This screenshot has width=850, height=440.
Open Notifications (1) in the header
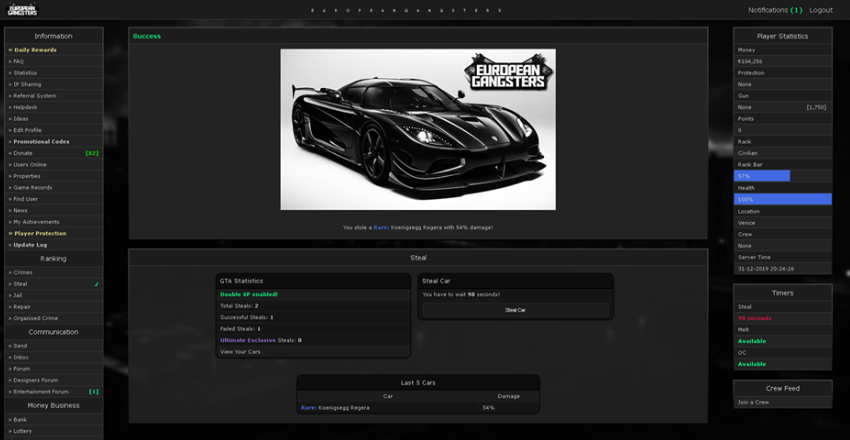[775, 10]
